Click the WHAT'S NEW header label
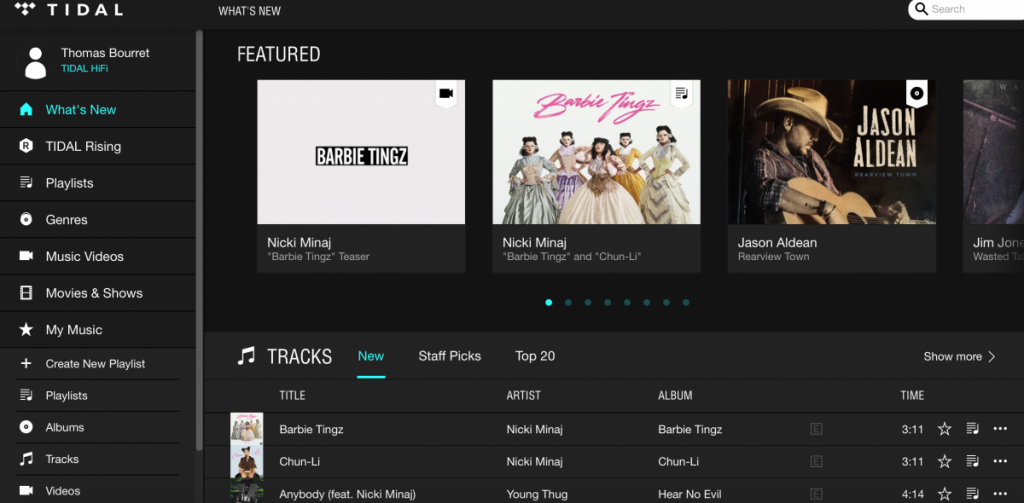 pos(249,11)
